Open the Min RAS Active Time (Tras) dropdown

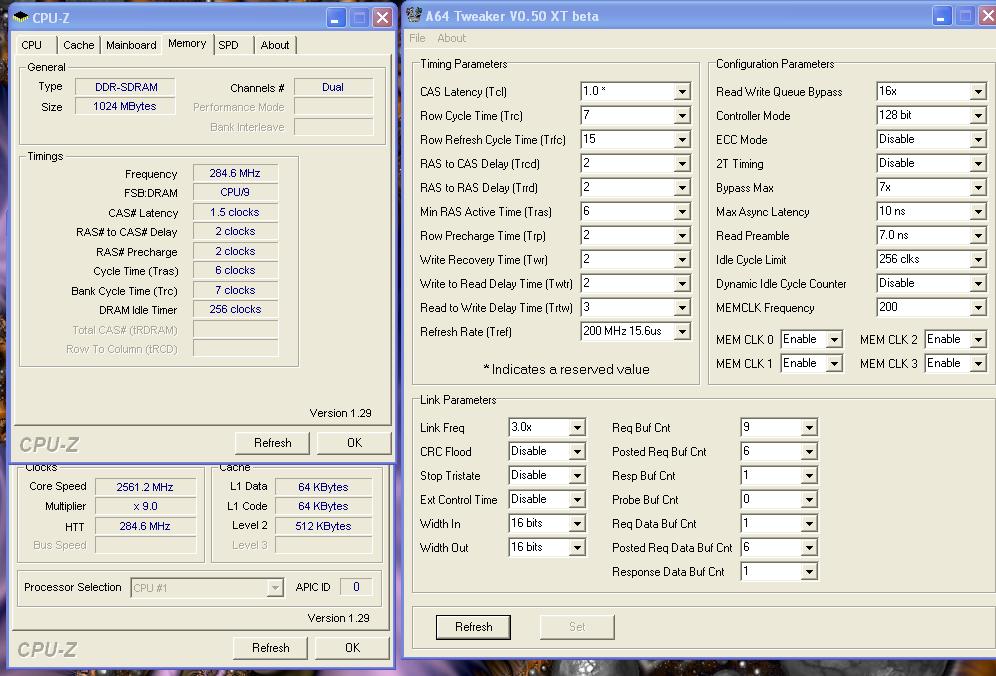point(682,212)
